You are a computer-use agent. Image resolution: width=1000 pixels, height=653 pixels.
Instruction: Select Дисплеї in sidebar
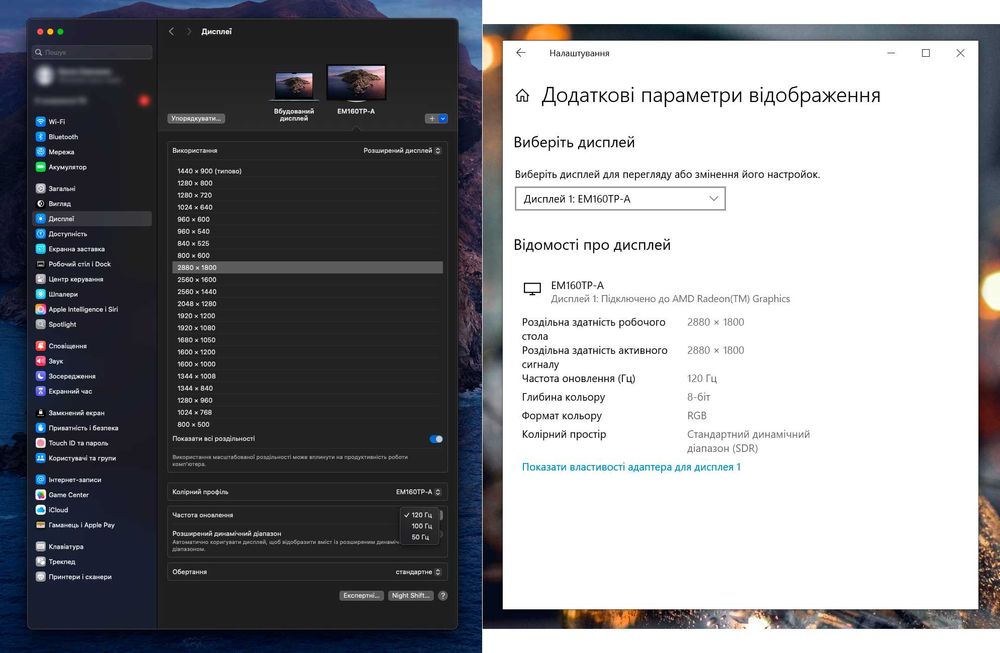click(92, 219)
